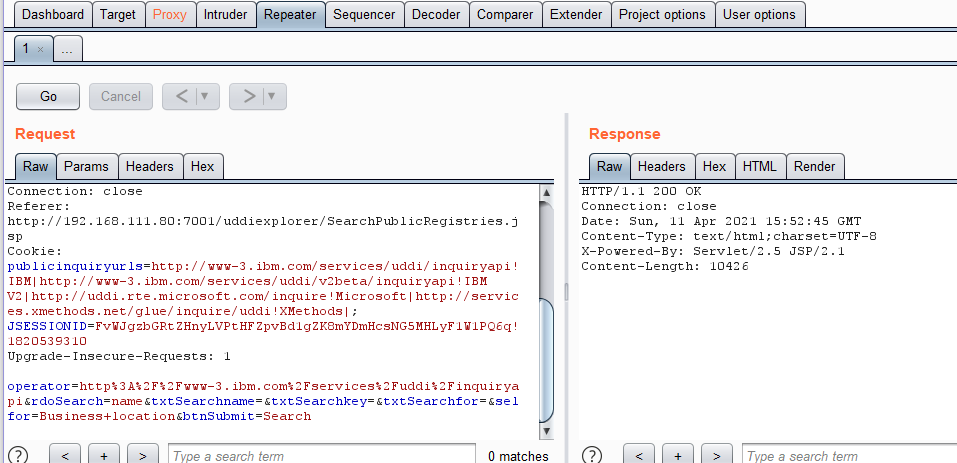The height and width of the screenshot is (463, 957).
Task: Click the publicinquiryurls cookie name
Action: coord(74,267)
